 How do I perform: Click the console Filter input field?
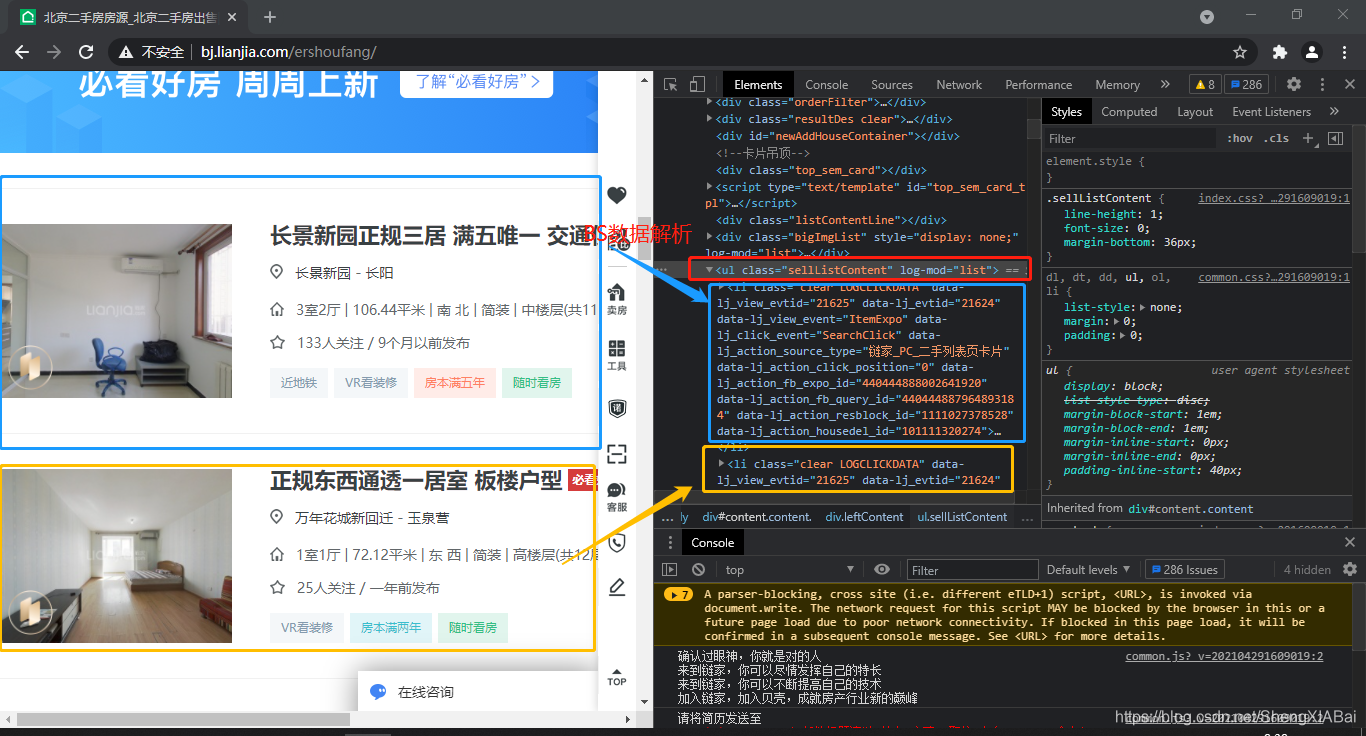point(970,569)
